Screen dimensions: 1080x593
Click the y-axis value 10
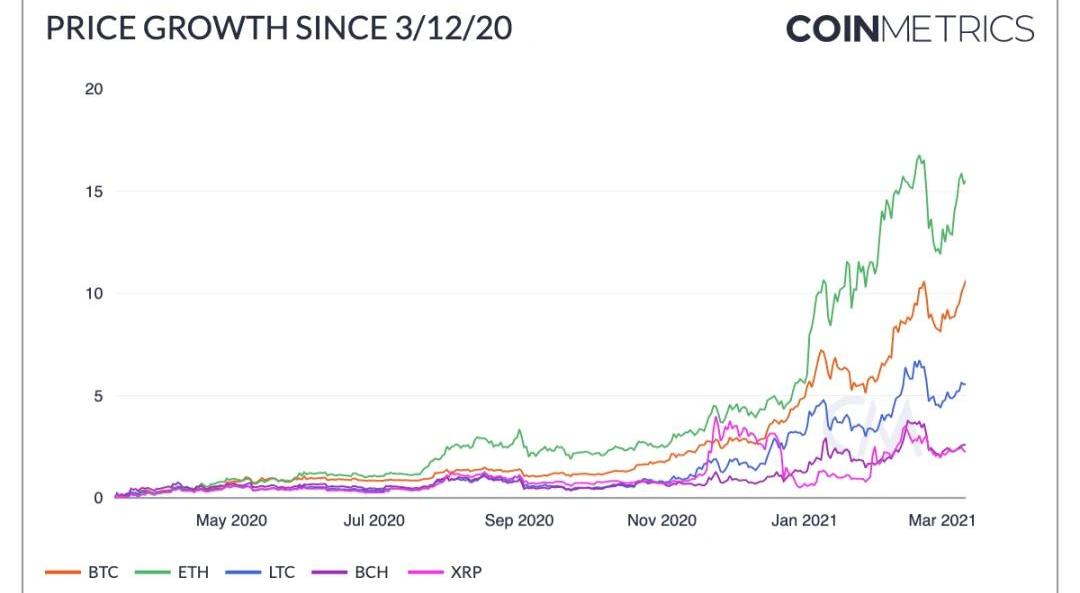(x=94, y=294)
